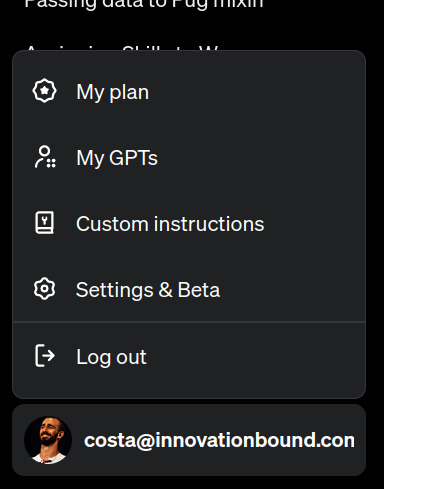446x489 pixels.
Task: Click the costa@innovationbound email address text
Action: click(x=219, y=440)
